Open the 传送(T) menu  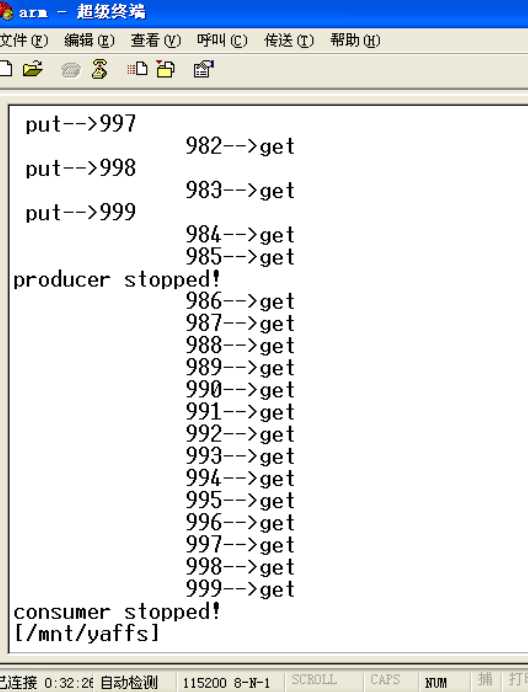[289, 41]
